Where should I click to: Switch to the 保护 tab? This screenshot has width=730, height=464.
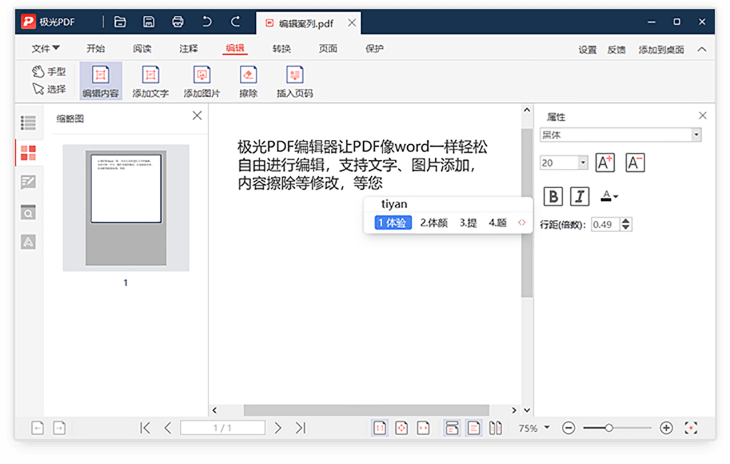(x=374, y=48)
